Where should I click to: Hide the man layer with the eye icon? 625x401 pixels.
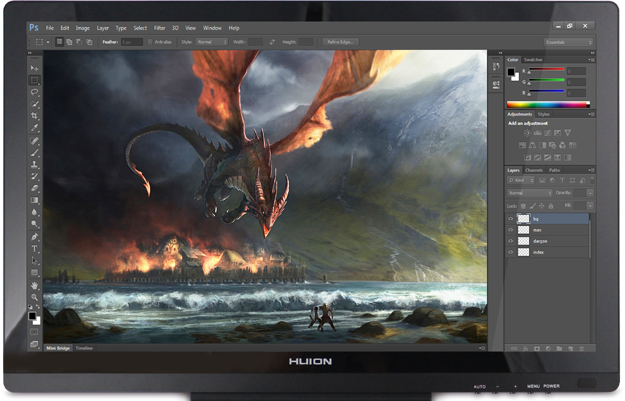pos(511,230)
